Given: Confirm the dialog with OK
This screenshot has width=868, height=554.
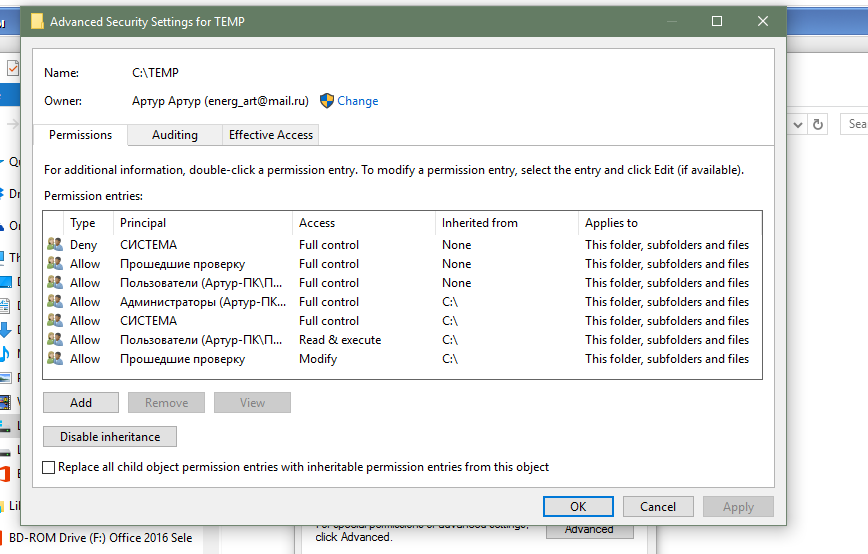Looking at the screenshot, I should [x=578, y=507].
